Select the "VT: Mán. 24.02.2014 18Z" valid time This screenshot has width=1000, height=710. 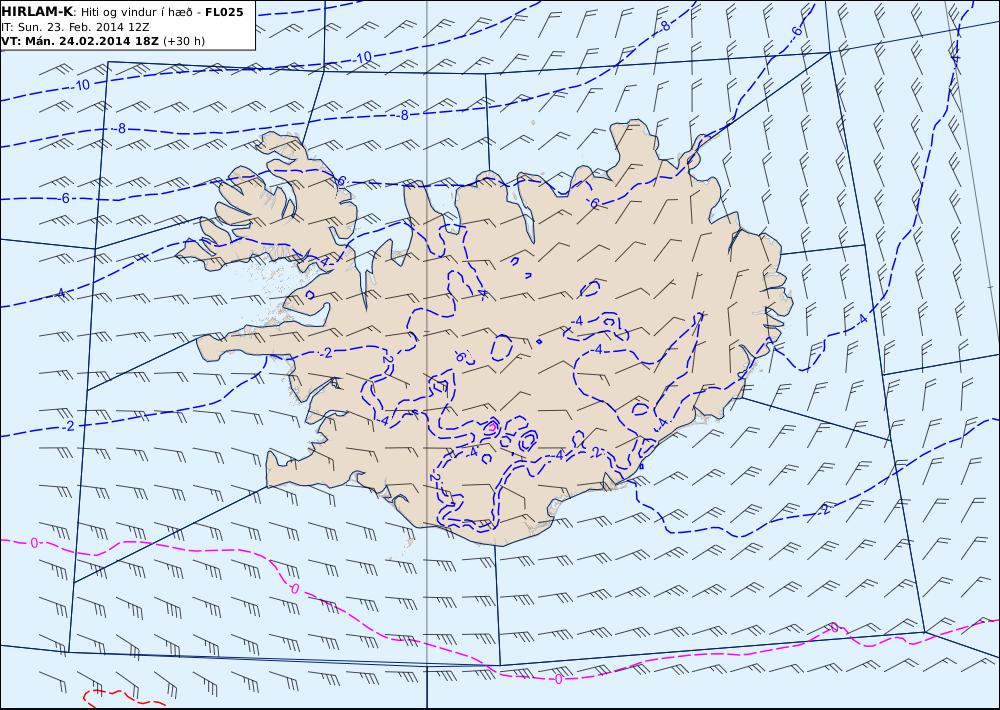(x=80, y=41)
